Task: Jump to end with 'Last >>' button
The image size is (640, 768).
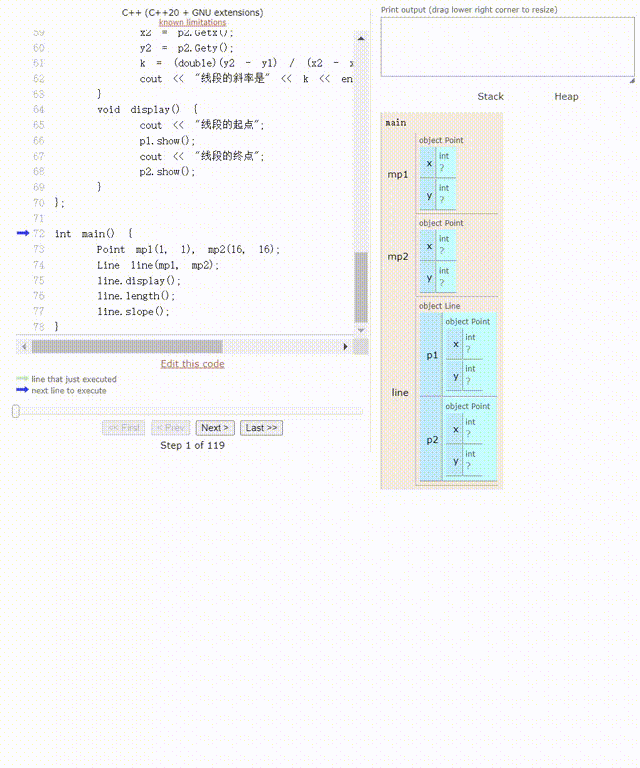Action: click(x=261, y=428)
